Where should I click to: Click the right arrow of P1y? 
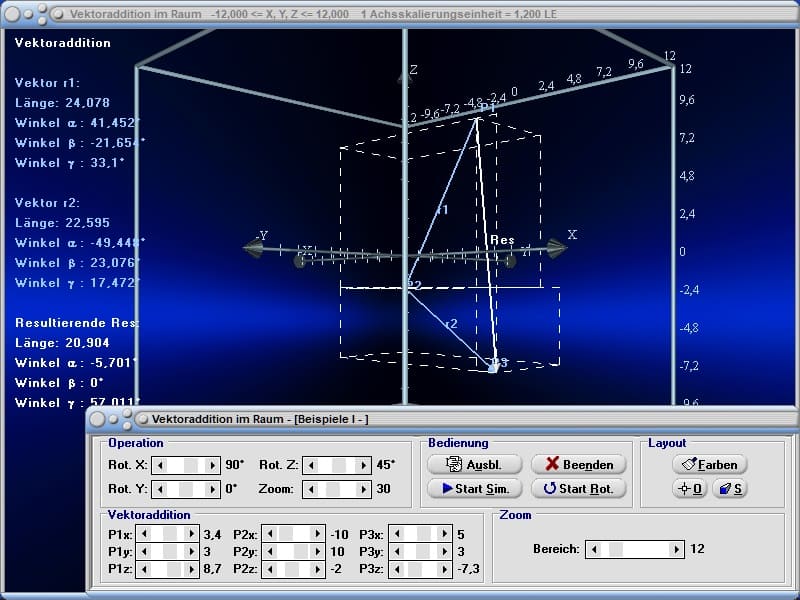tap(191, 552)
